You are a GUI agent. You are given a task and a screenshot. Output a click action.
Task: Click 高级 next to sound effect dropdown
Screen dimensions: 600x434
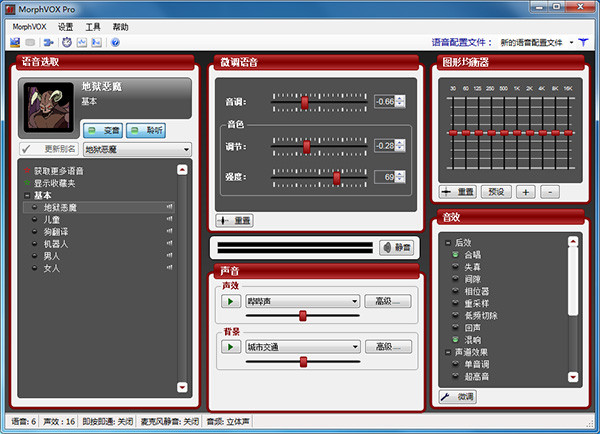pos(388,301)
